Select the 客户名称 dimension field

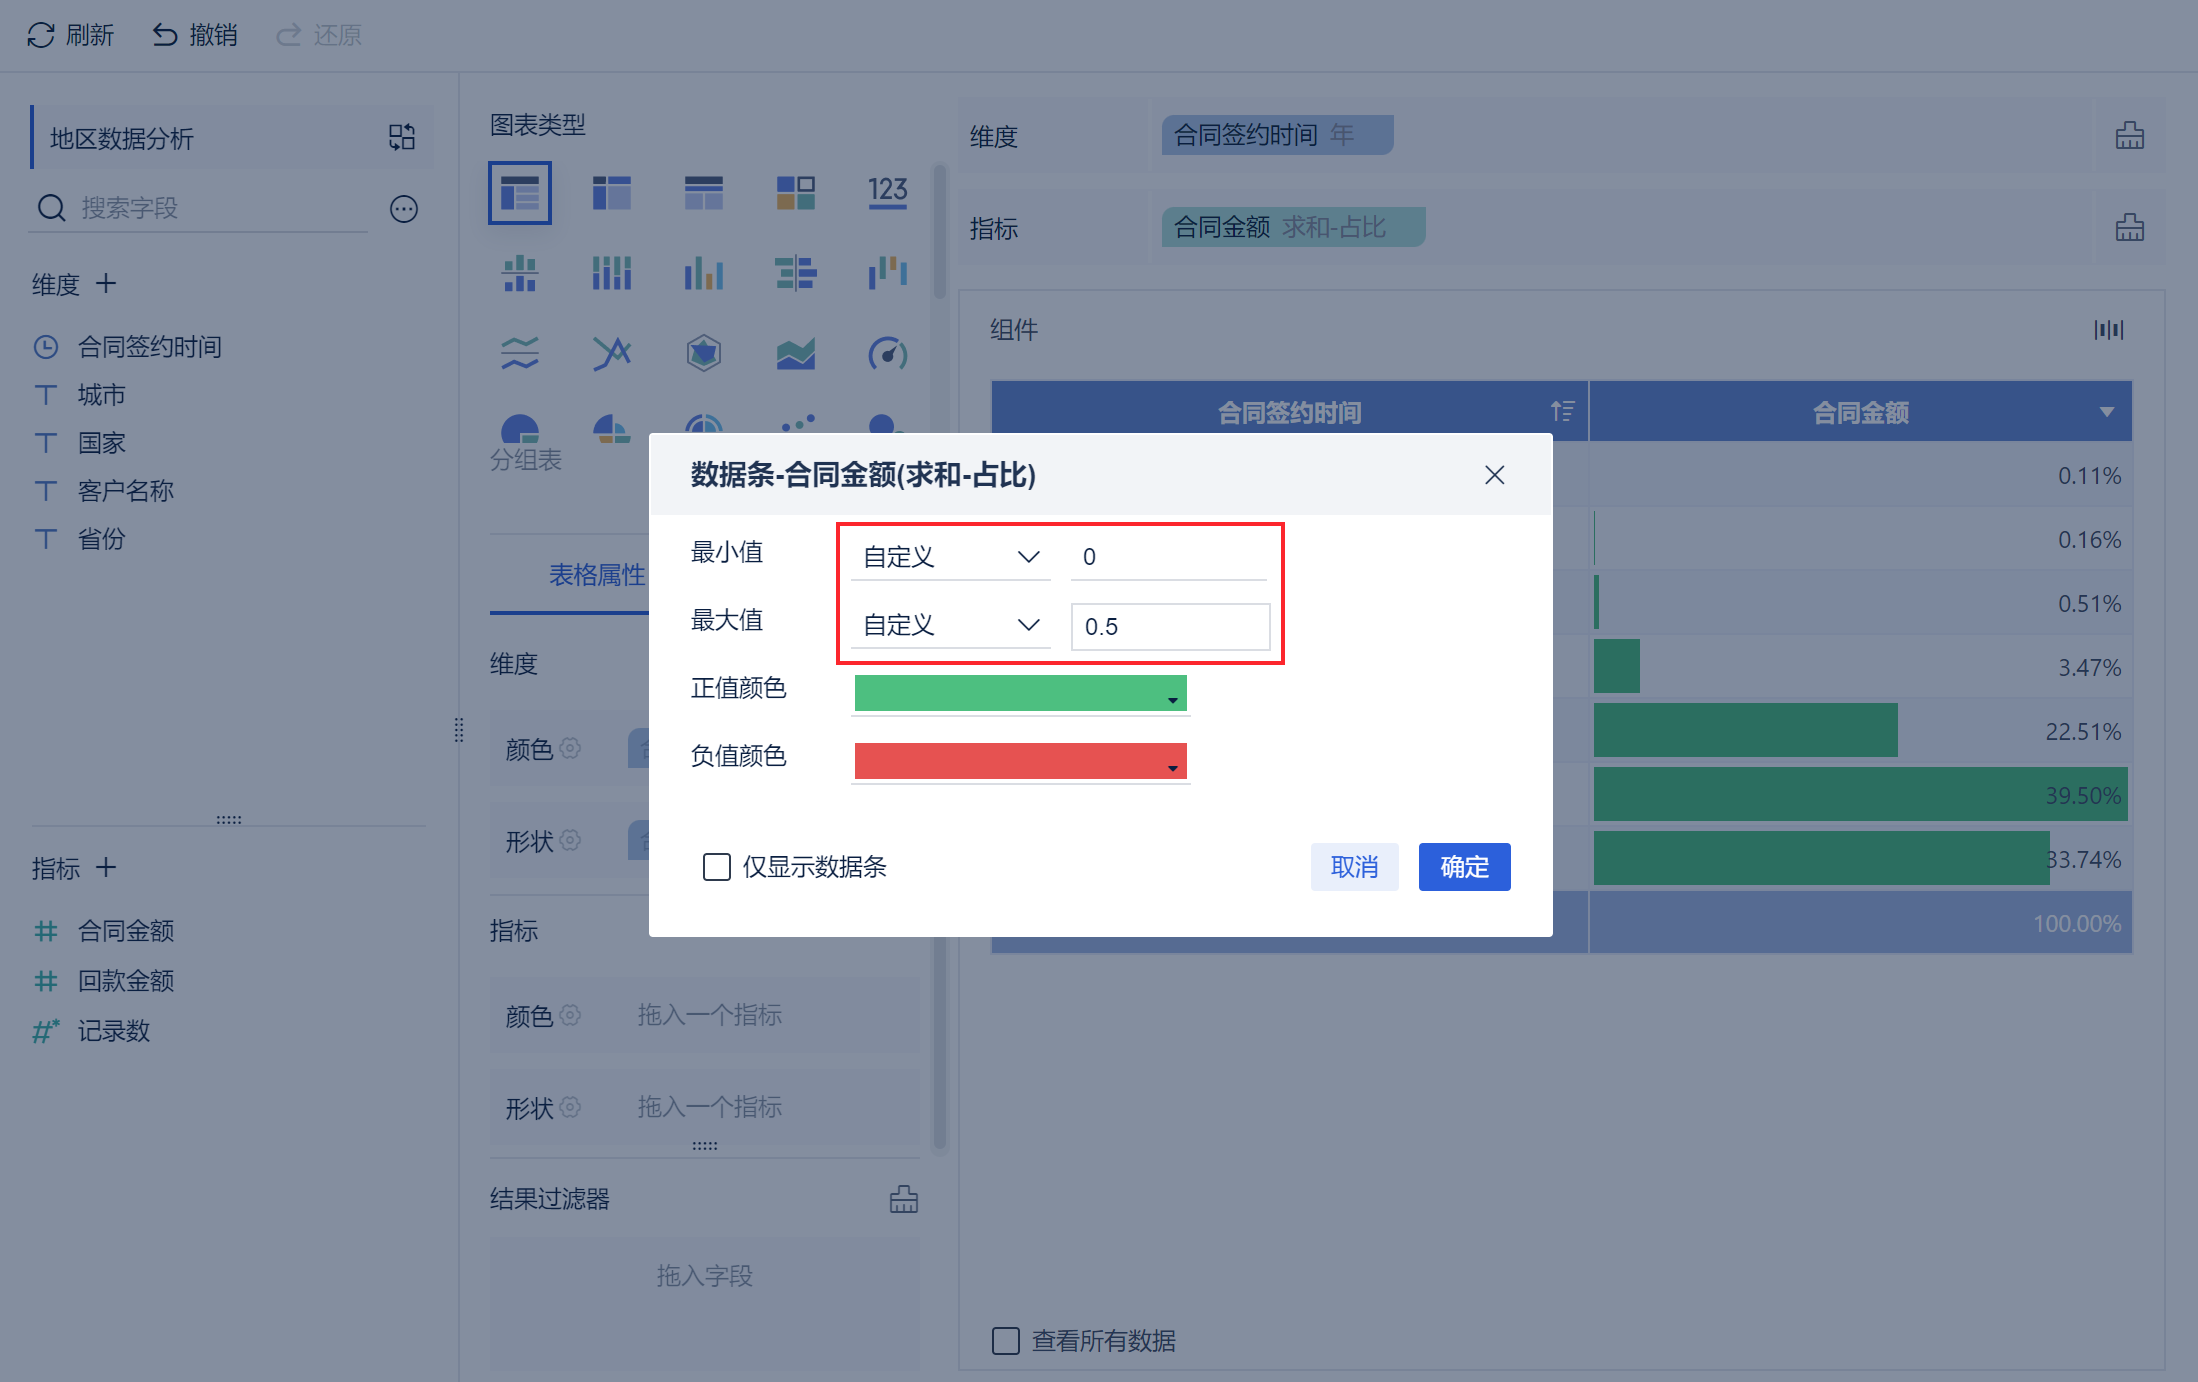click(125, 491)
